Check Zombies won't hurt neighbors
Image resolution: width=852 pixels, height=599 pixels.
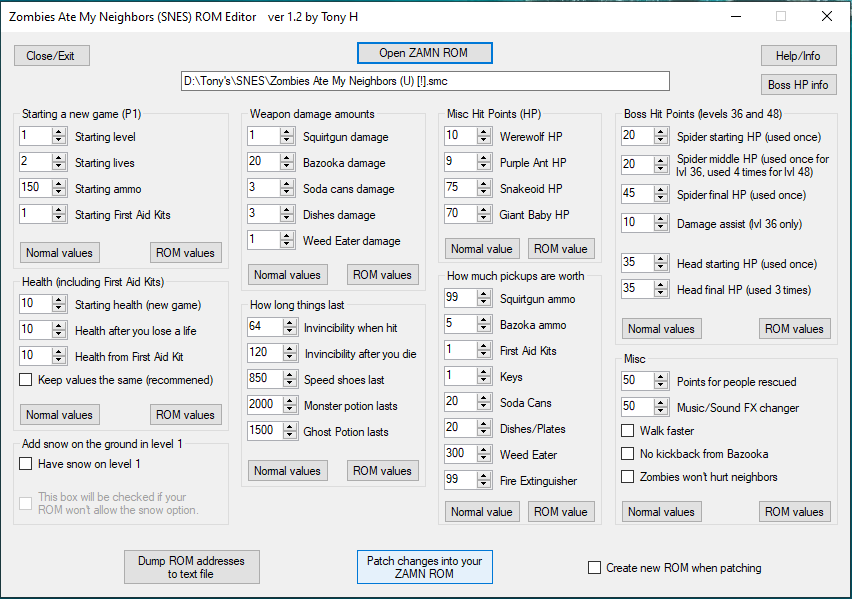click(x=628, y=477)
